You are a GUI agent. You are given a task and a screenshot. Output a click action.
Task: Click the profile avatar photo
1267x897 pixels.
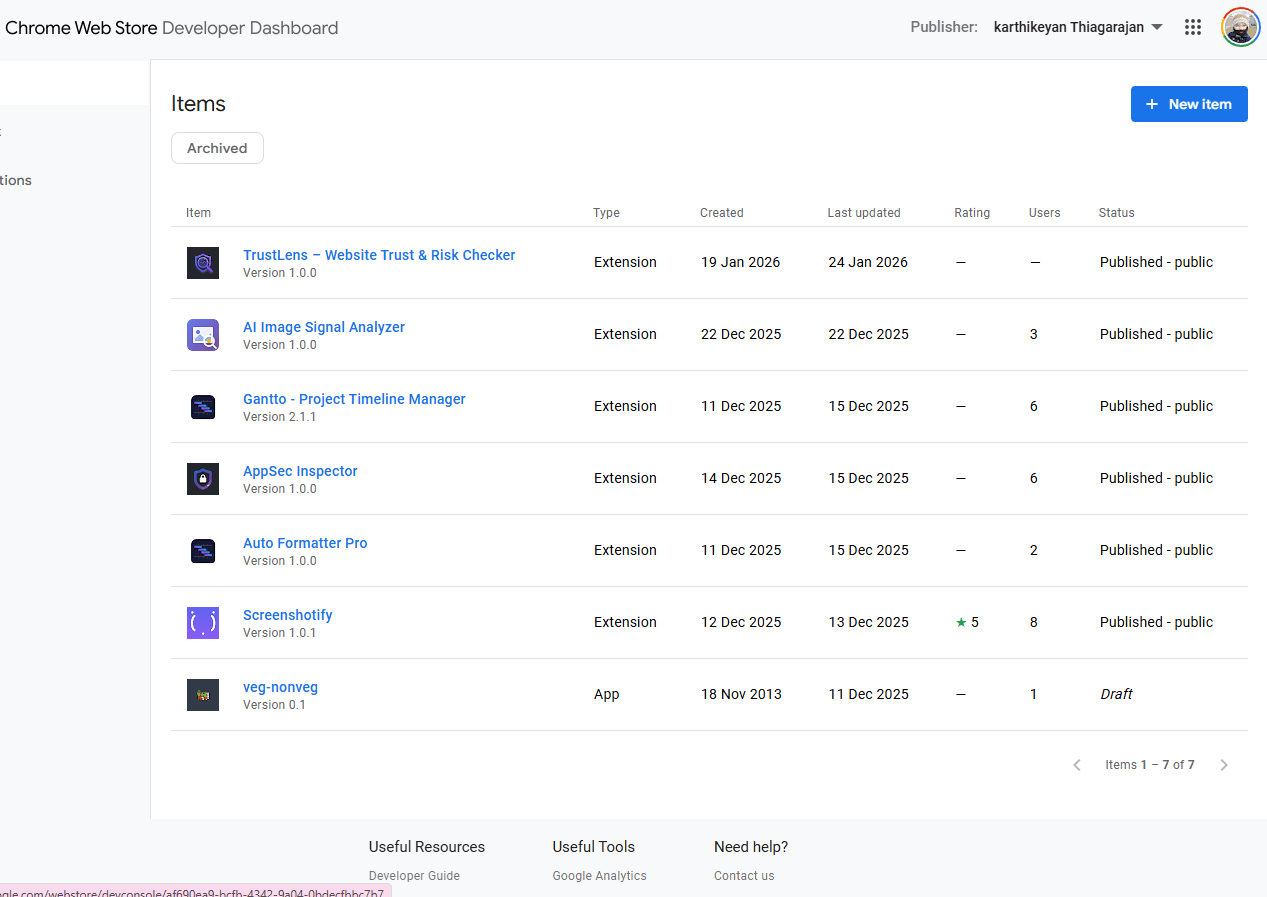pos(1240,27)
